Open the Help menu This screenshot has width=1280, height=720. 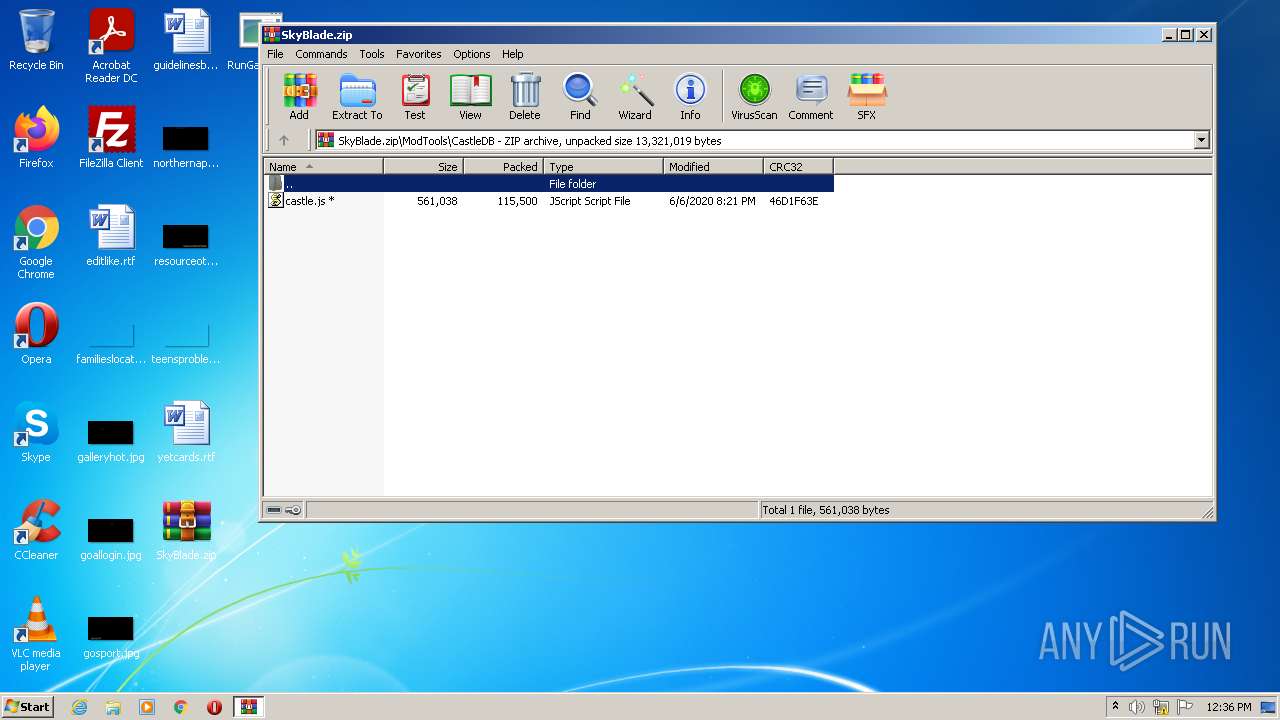point(513,54)
